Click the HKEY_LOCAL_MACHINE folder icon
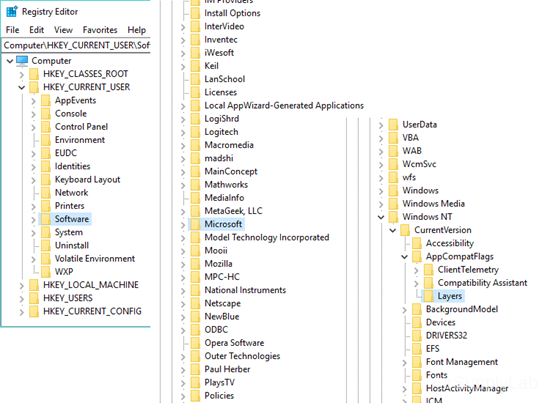 (x=34, y=285)
